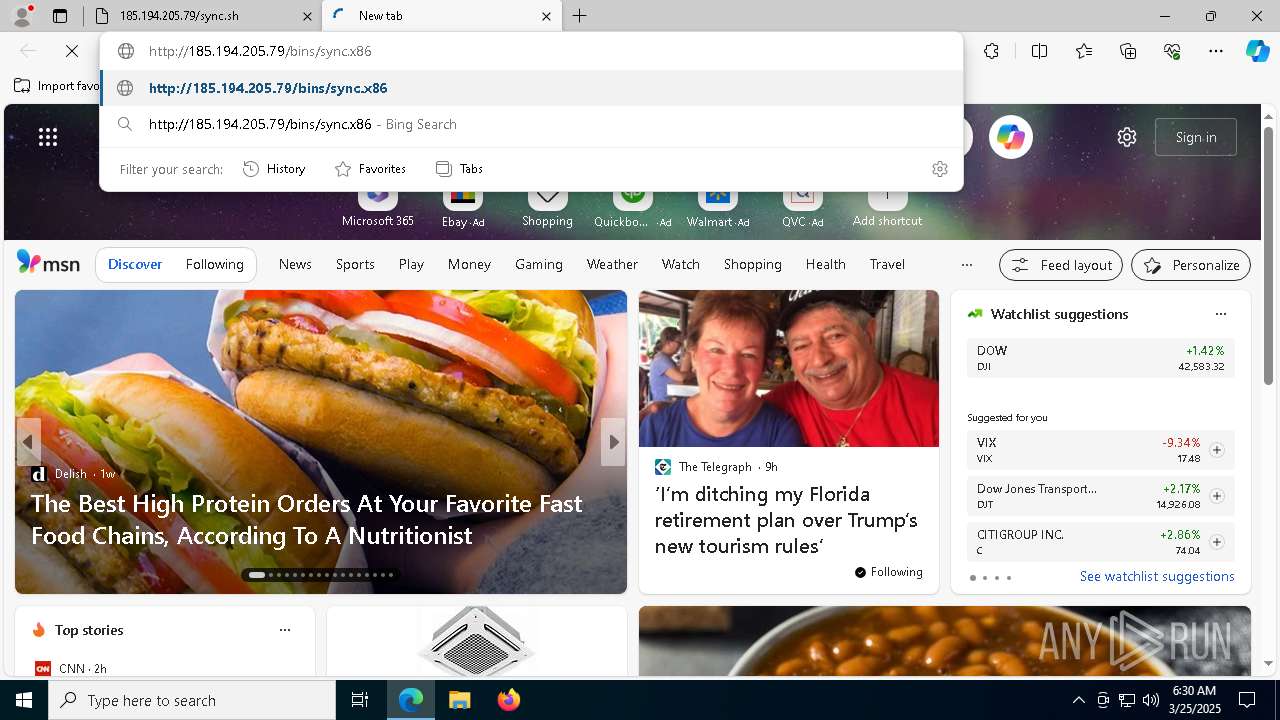Filter suggestions by Favorites

(370, 169)
